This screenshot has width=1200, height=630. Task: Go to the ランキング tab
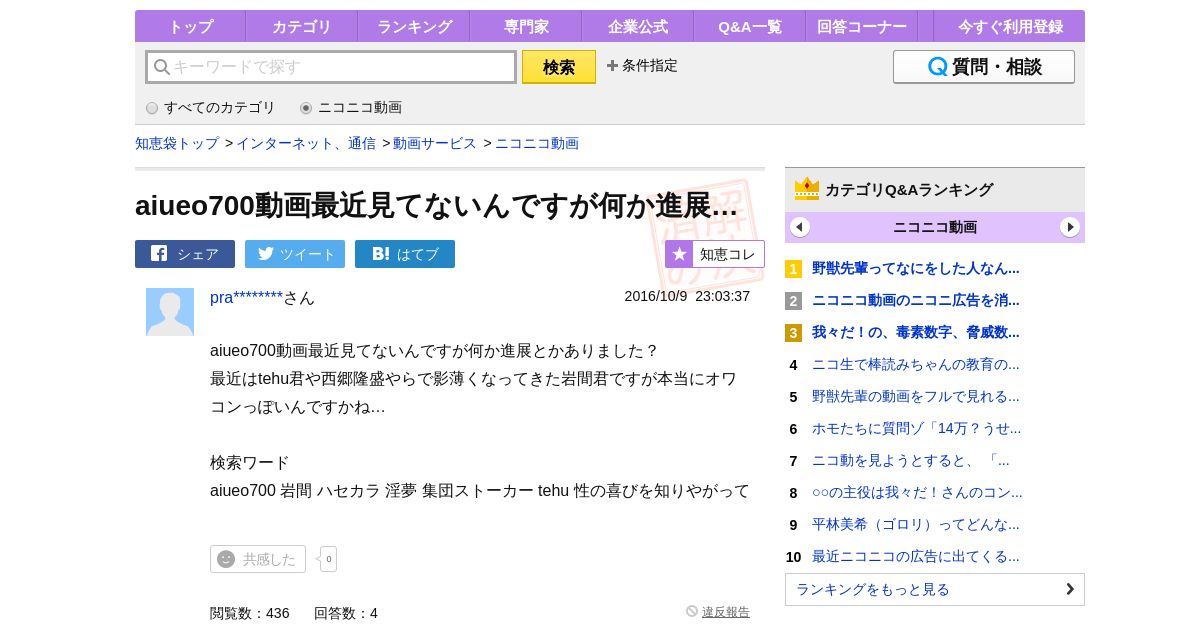pos(413,27)
